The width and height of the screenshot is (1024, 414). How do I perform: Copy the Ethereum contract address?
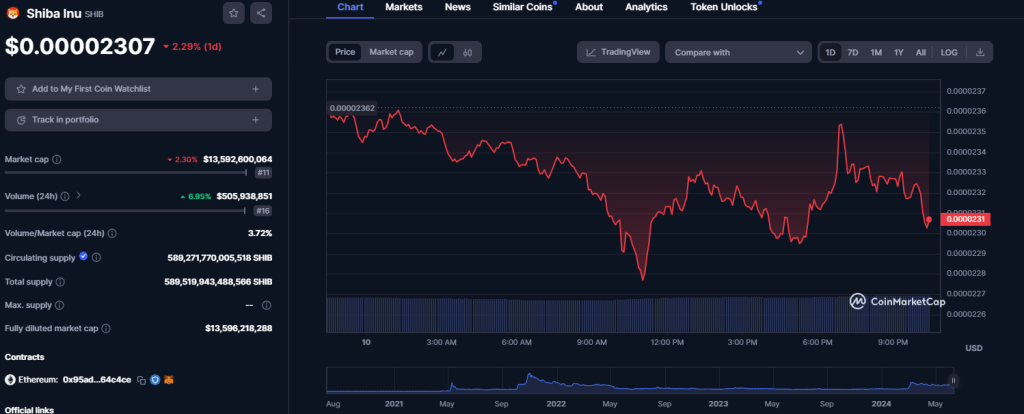pos(142,380)
